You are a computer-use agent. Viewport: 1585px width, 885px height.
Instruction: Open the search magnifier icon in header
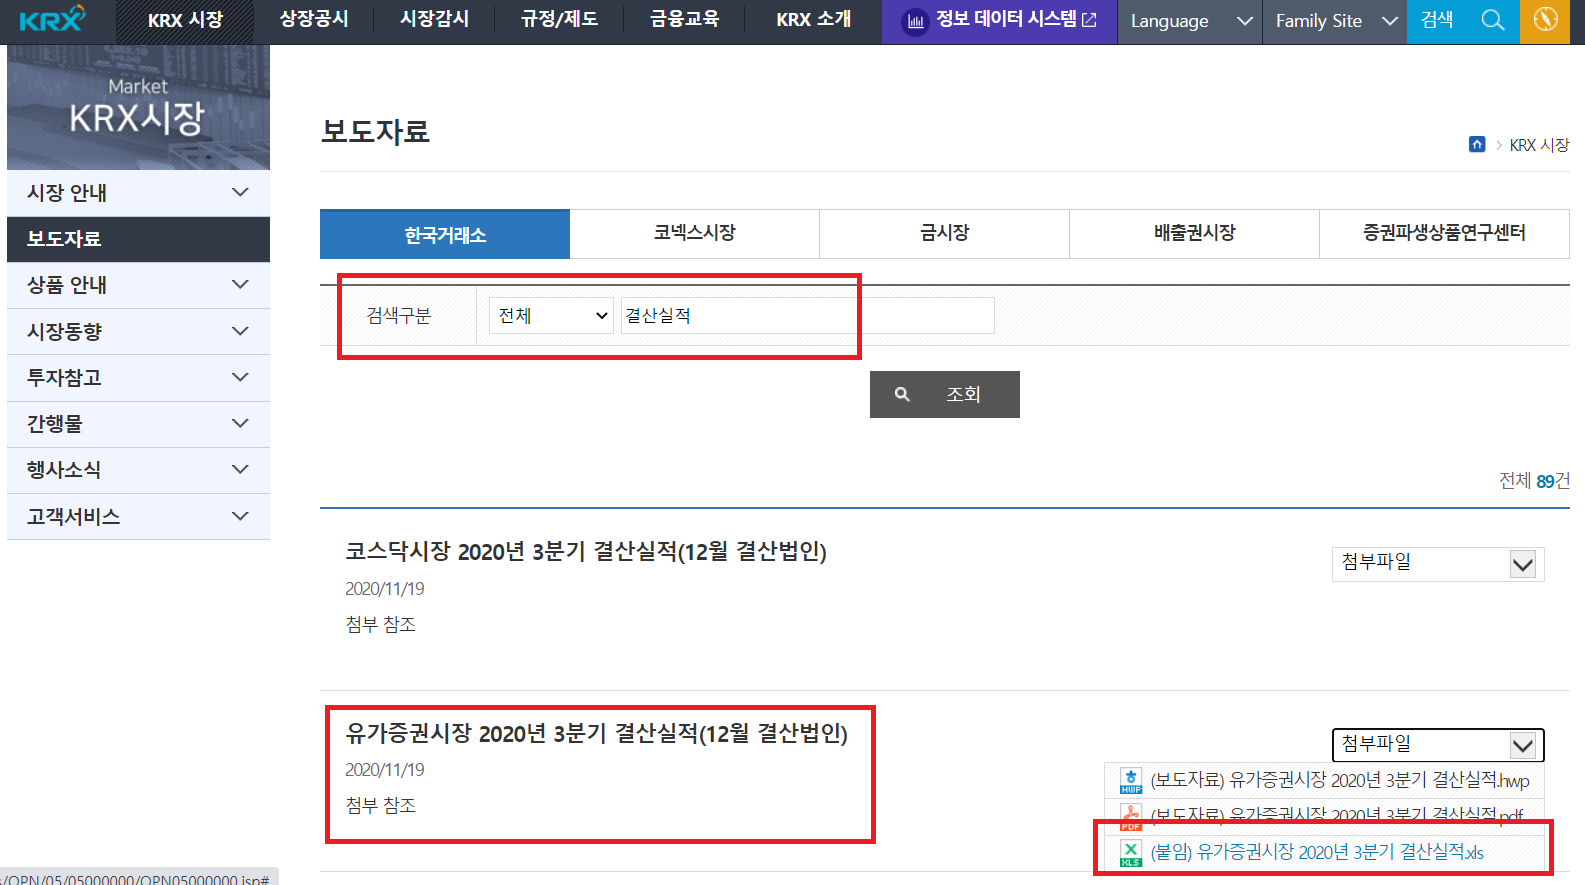pyautogui.click(x=1493, y=20)
